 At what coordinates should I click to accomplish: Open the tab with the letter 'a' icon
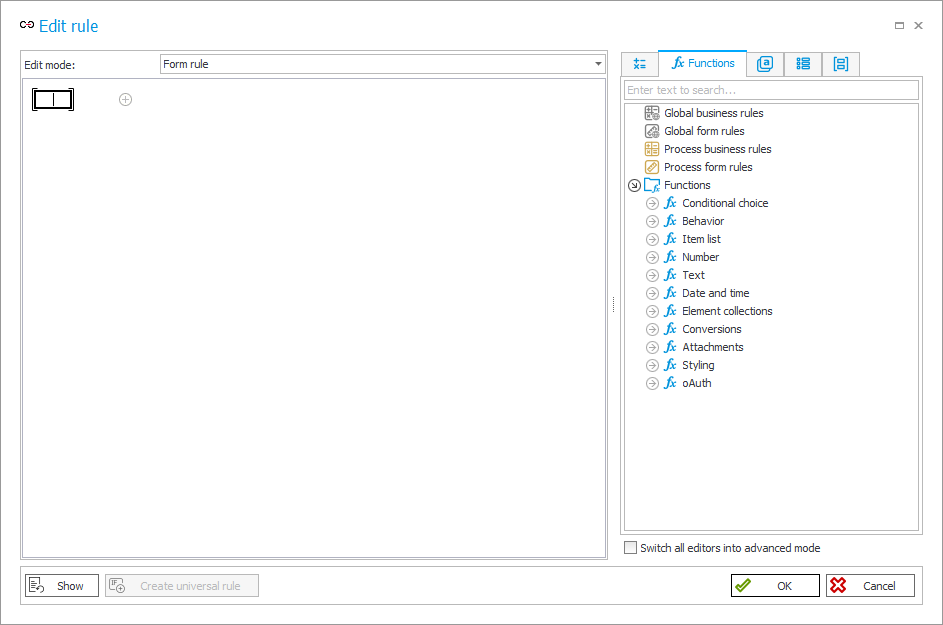pyautogui.click(x=765, y=64)
